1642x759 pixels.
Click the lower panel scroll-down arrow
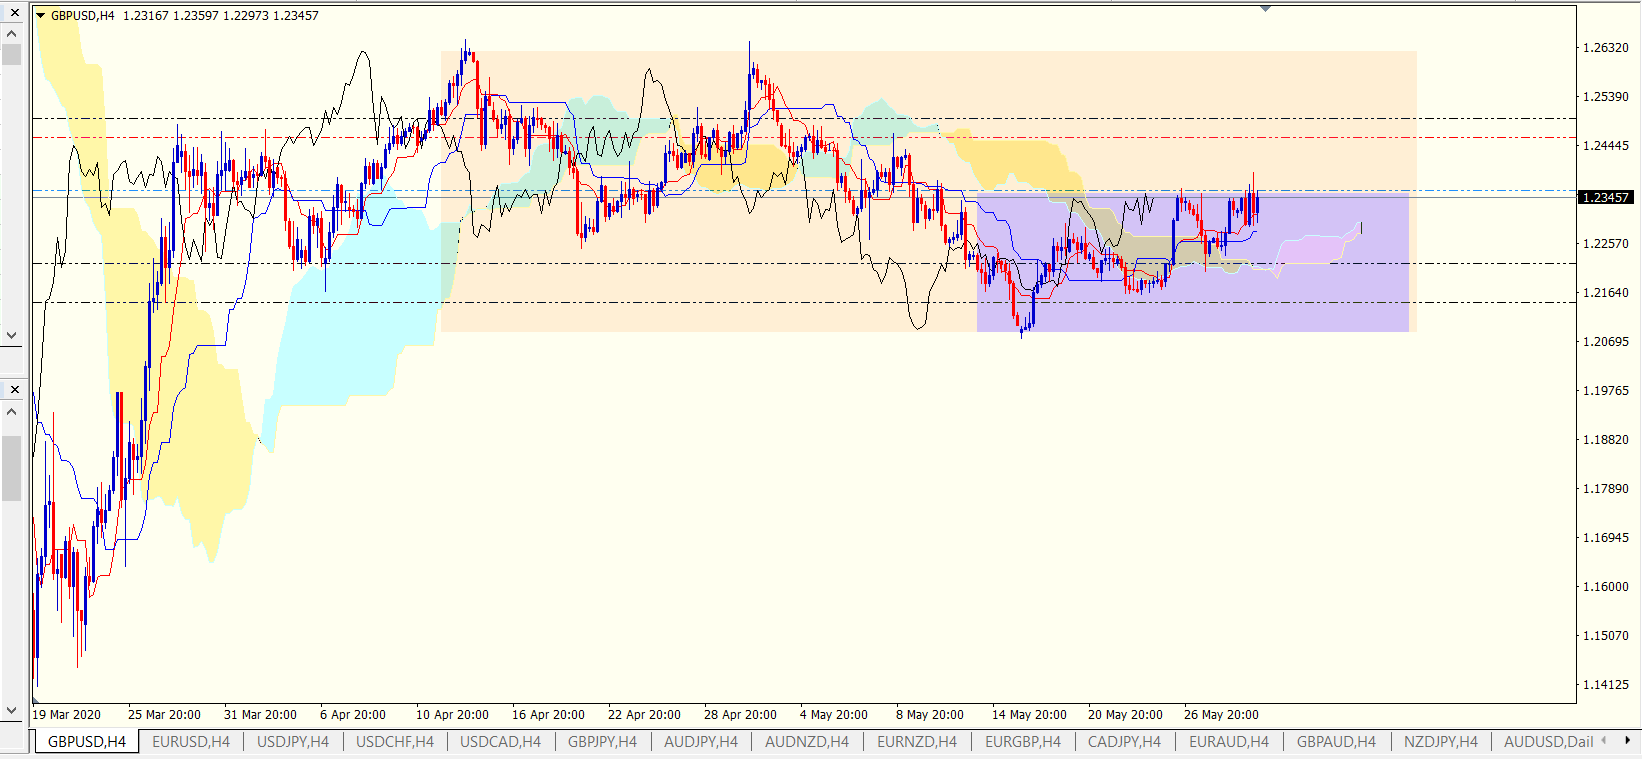[x=12, y=711]
